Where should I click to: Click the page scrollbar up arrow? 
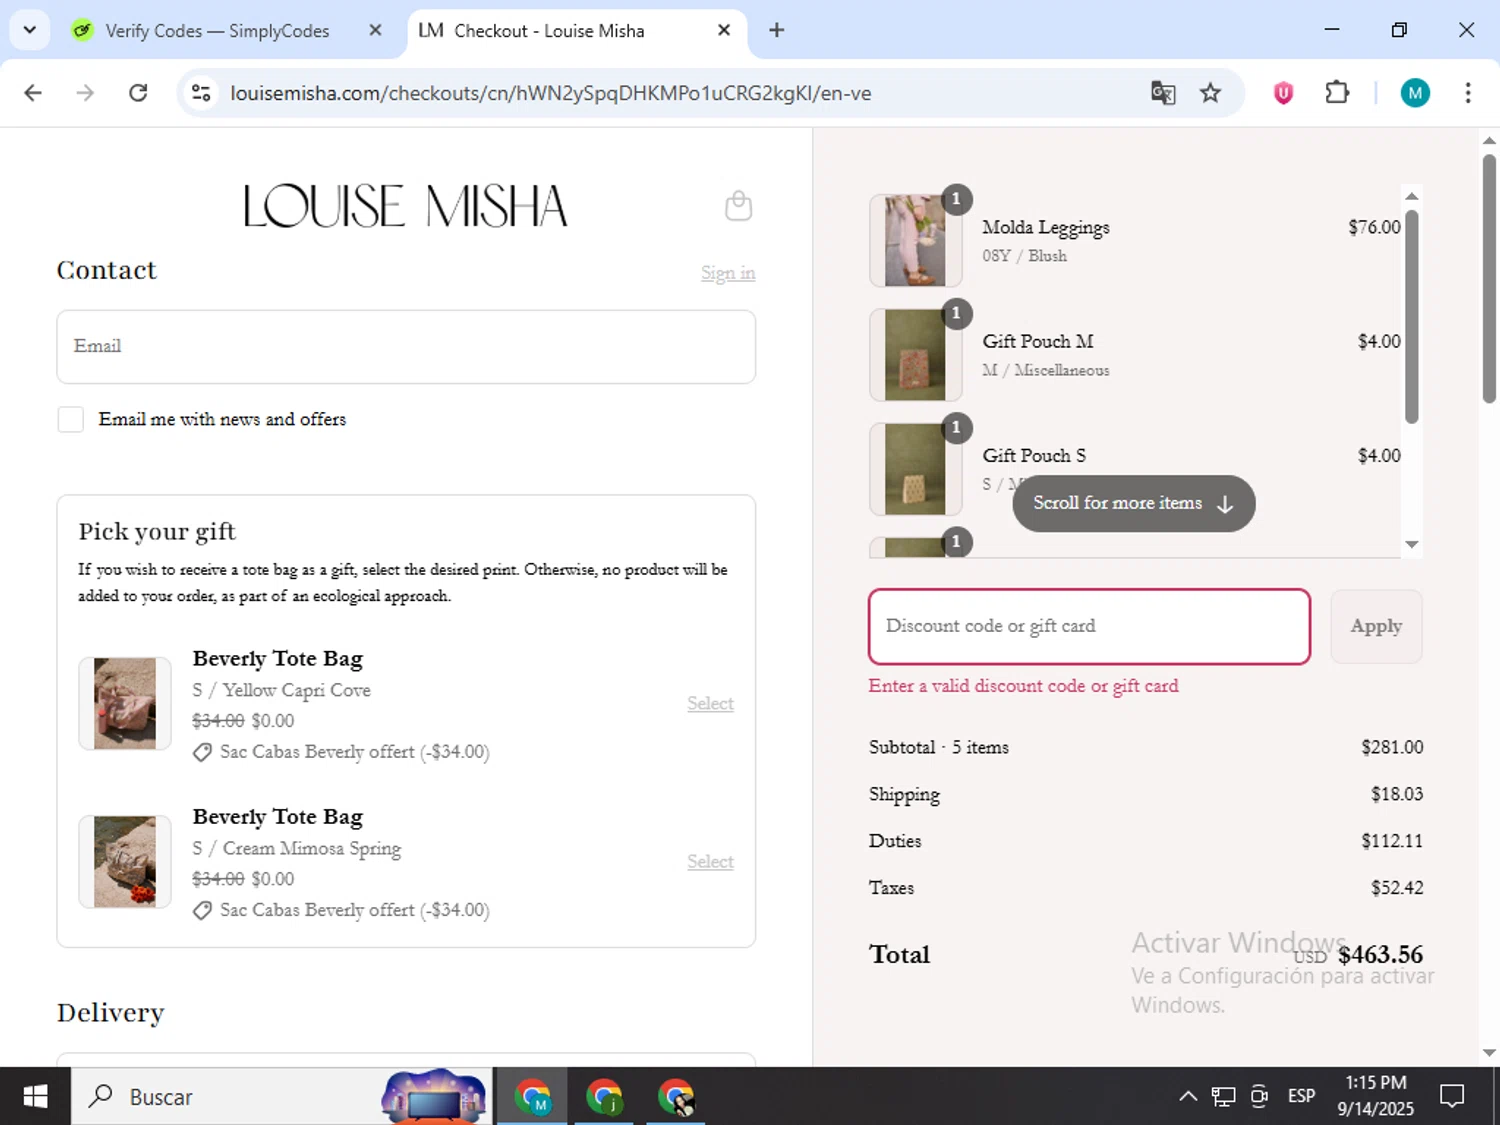1489,140
